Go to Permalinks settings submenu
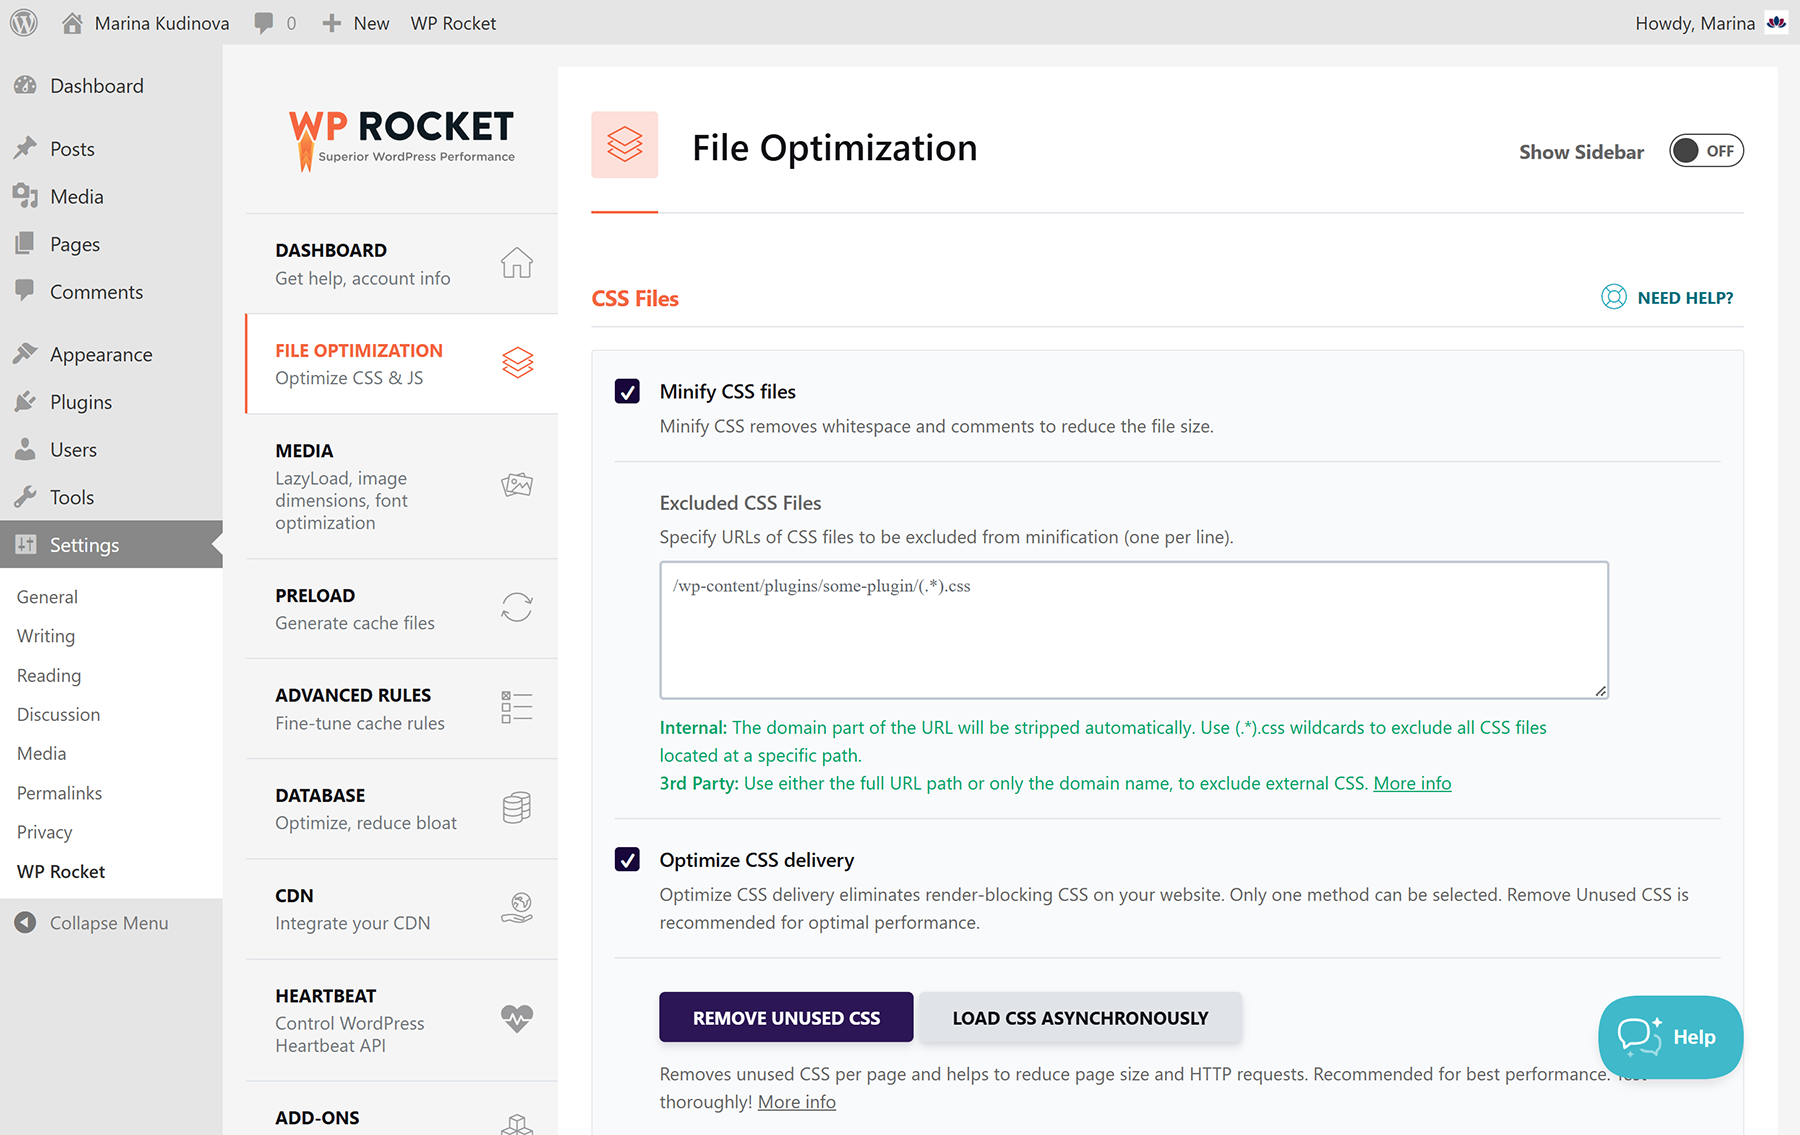Screen dimensions: 1800x1135 [x=59, y=793]
